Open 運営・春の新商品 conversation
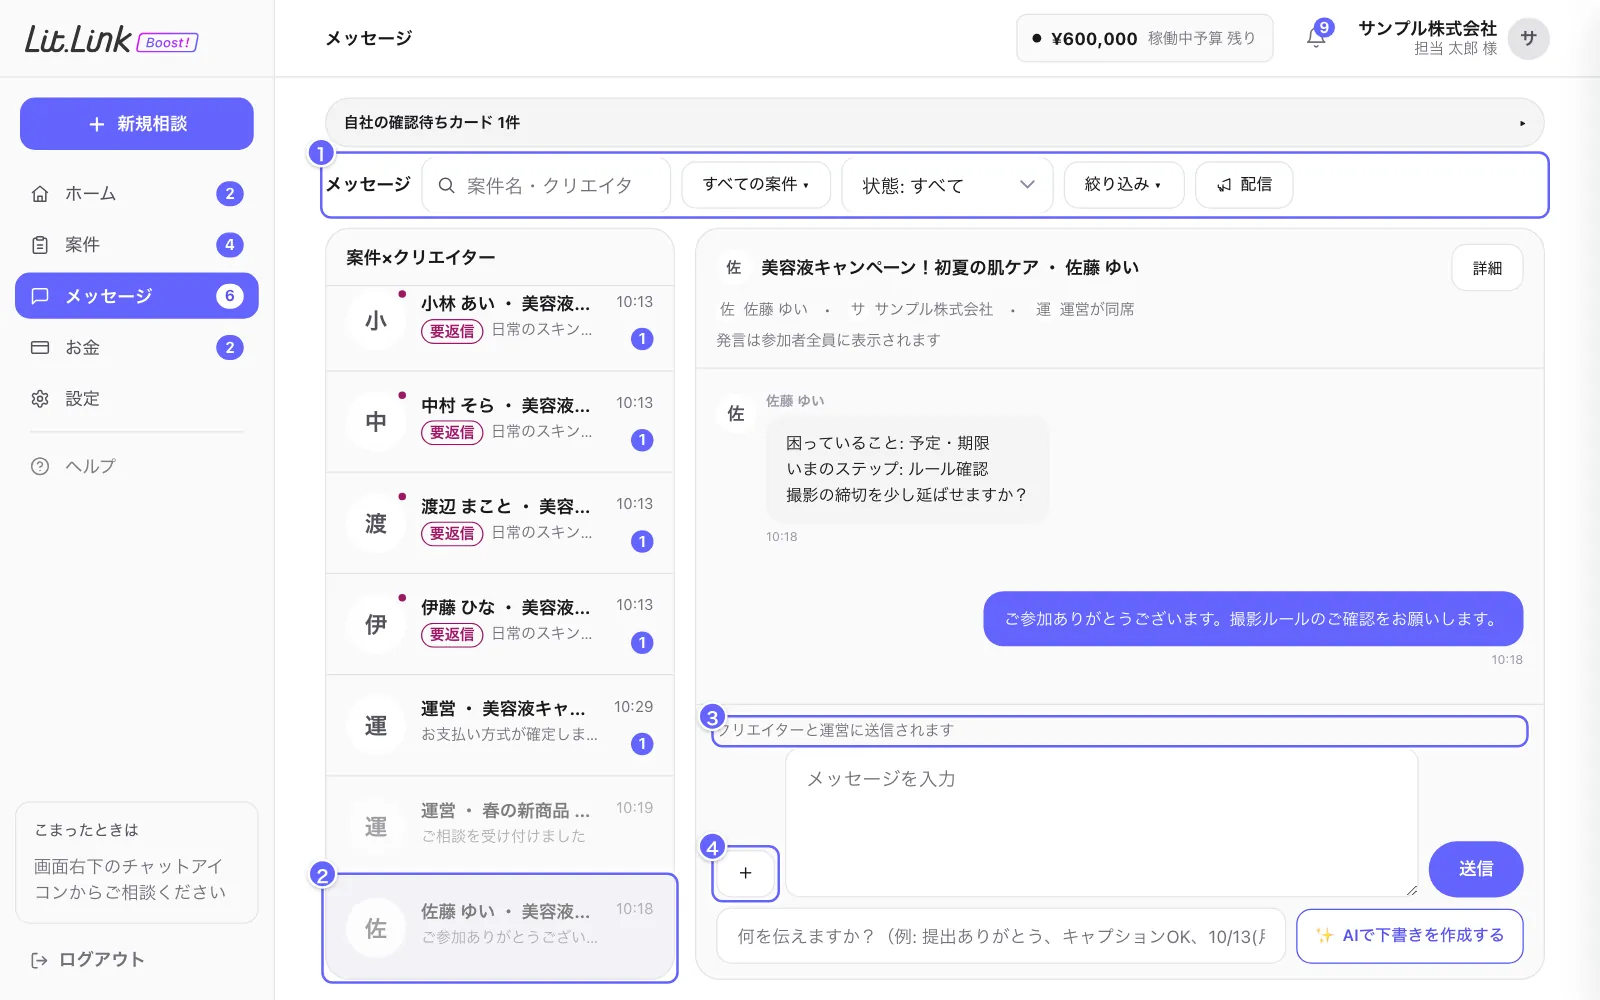This screenshot has width=1600, height=1000. tap(500, 826)
